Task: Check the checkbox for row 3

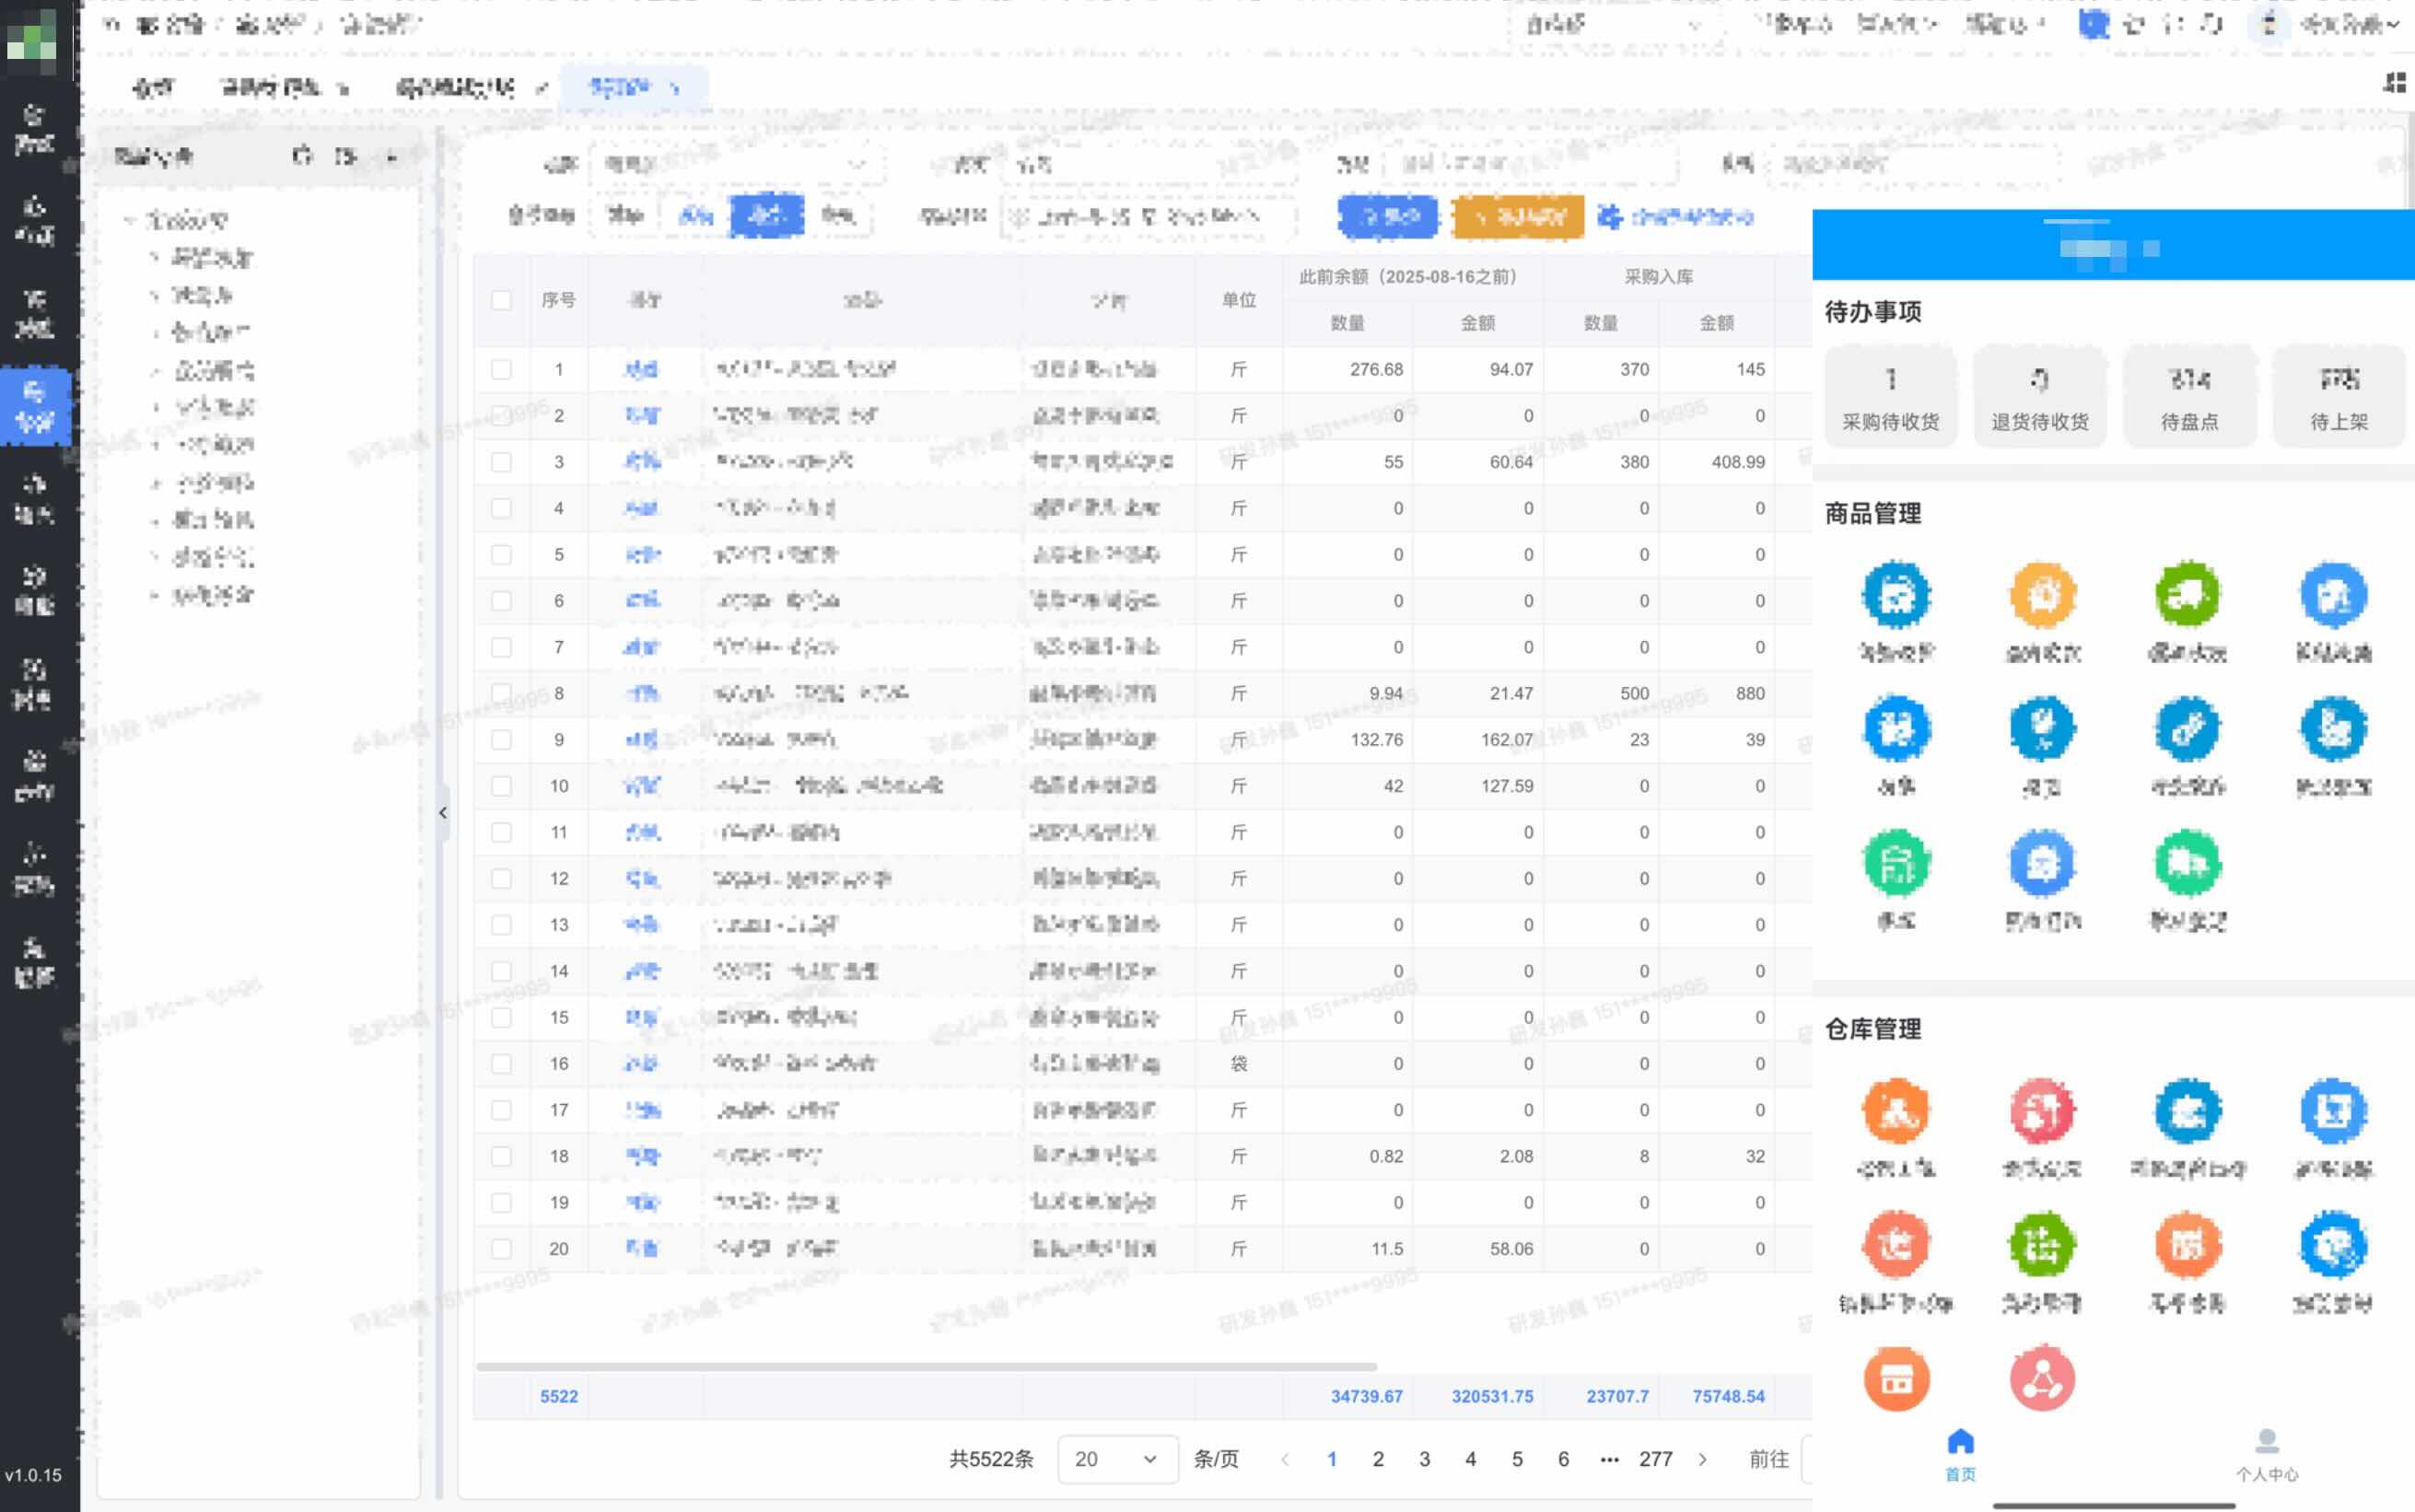Action: [501, 462]
